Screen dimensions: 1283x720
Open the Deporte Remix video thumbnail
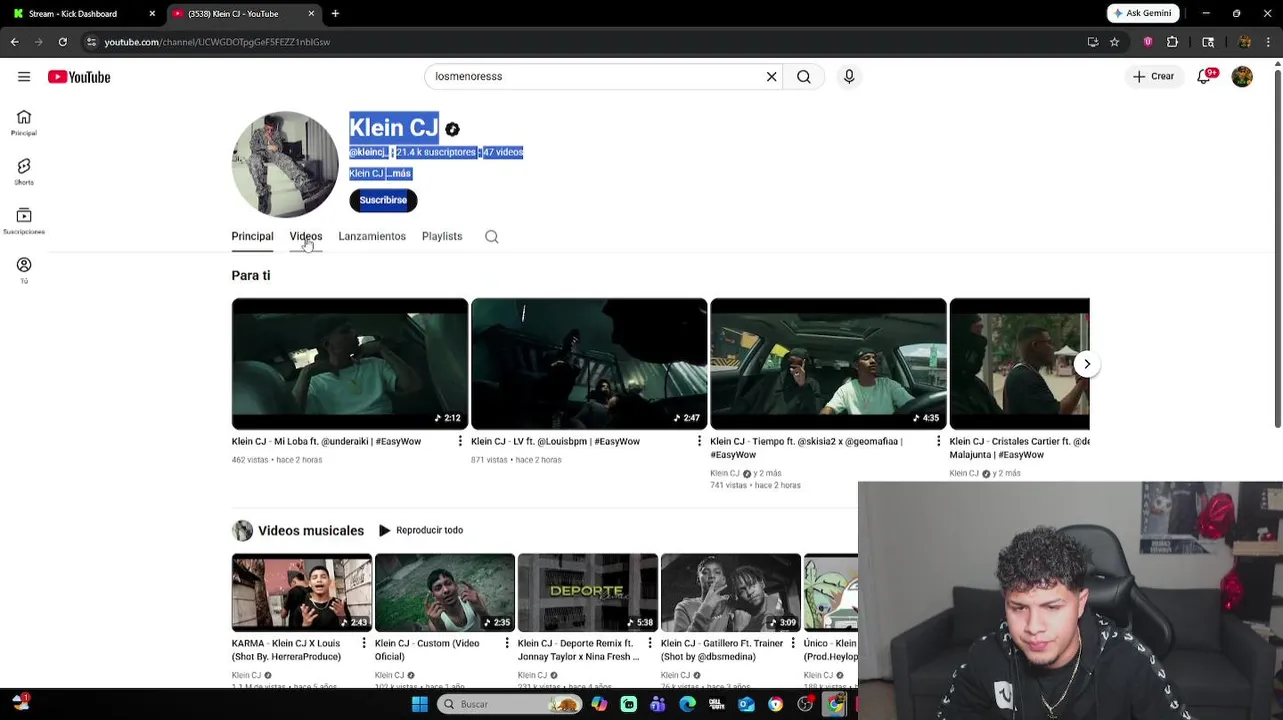tap(588, 593)
